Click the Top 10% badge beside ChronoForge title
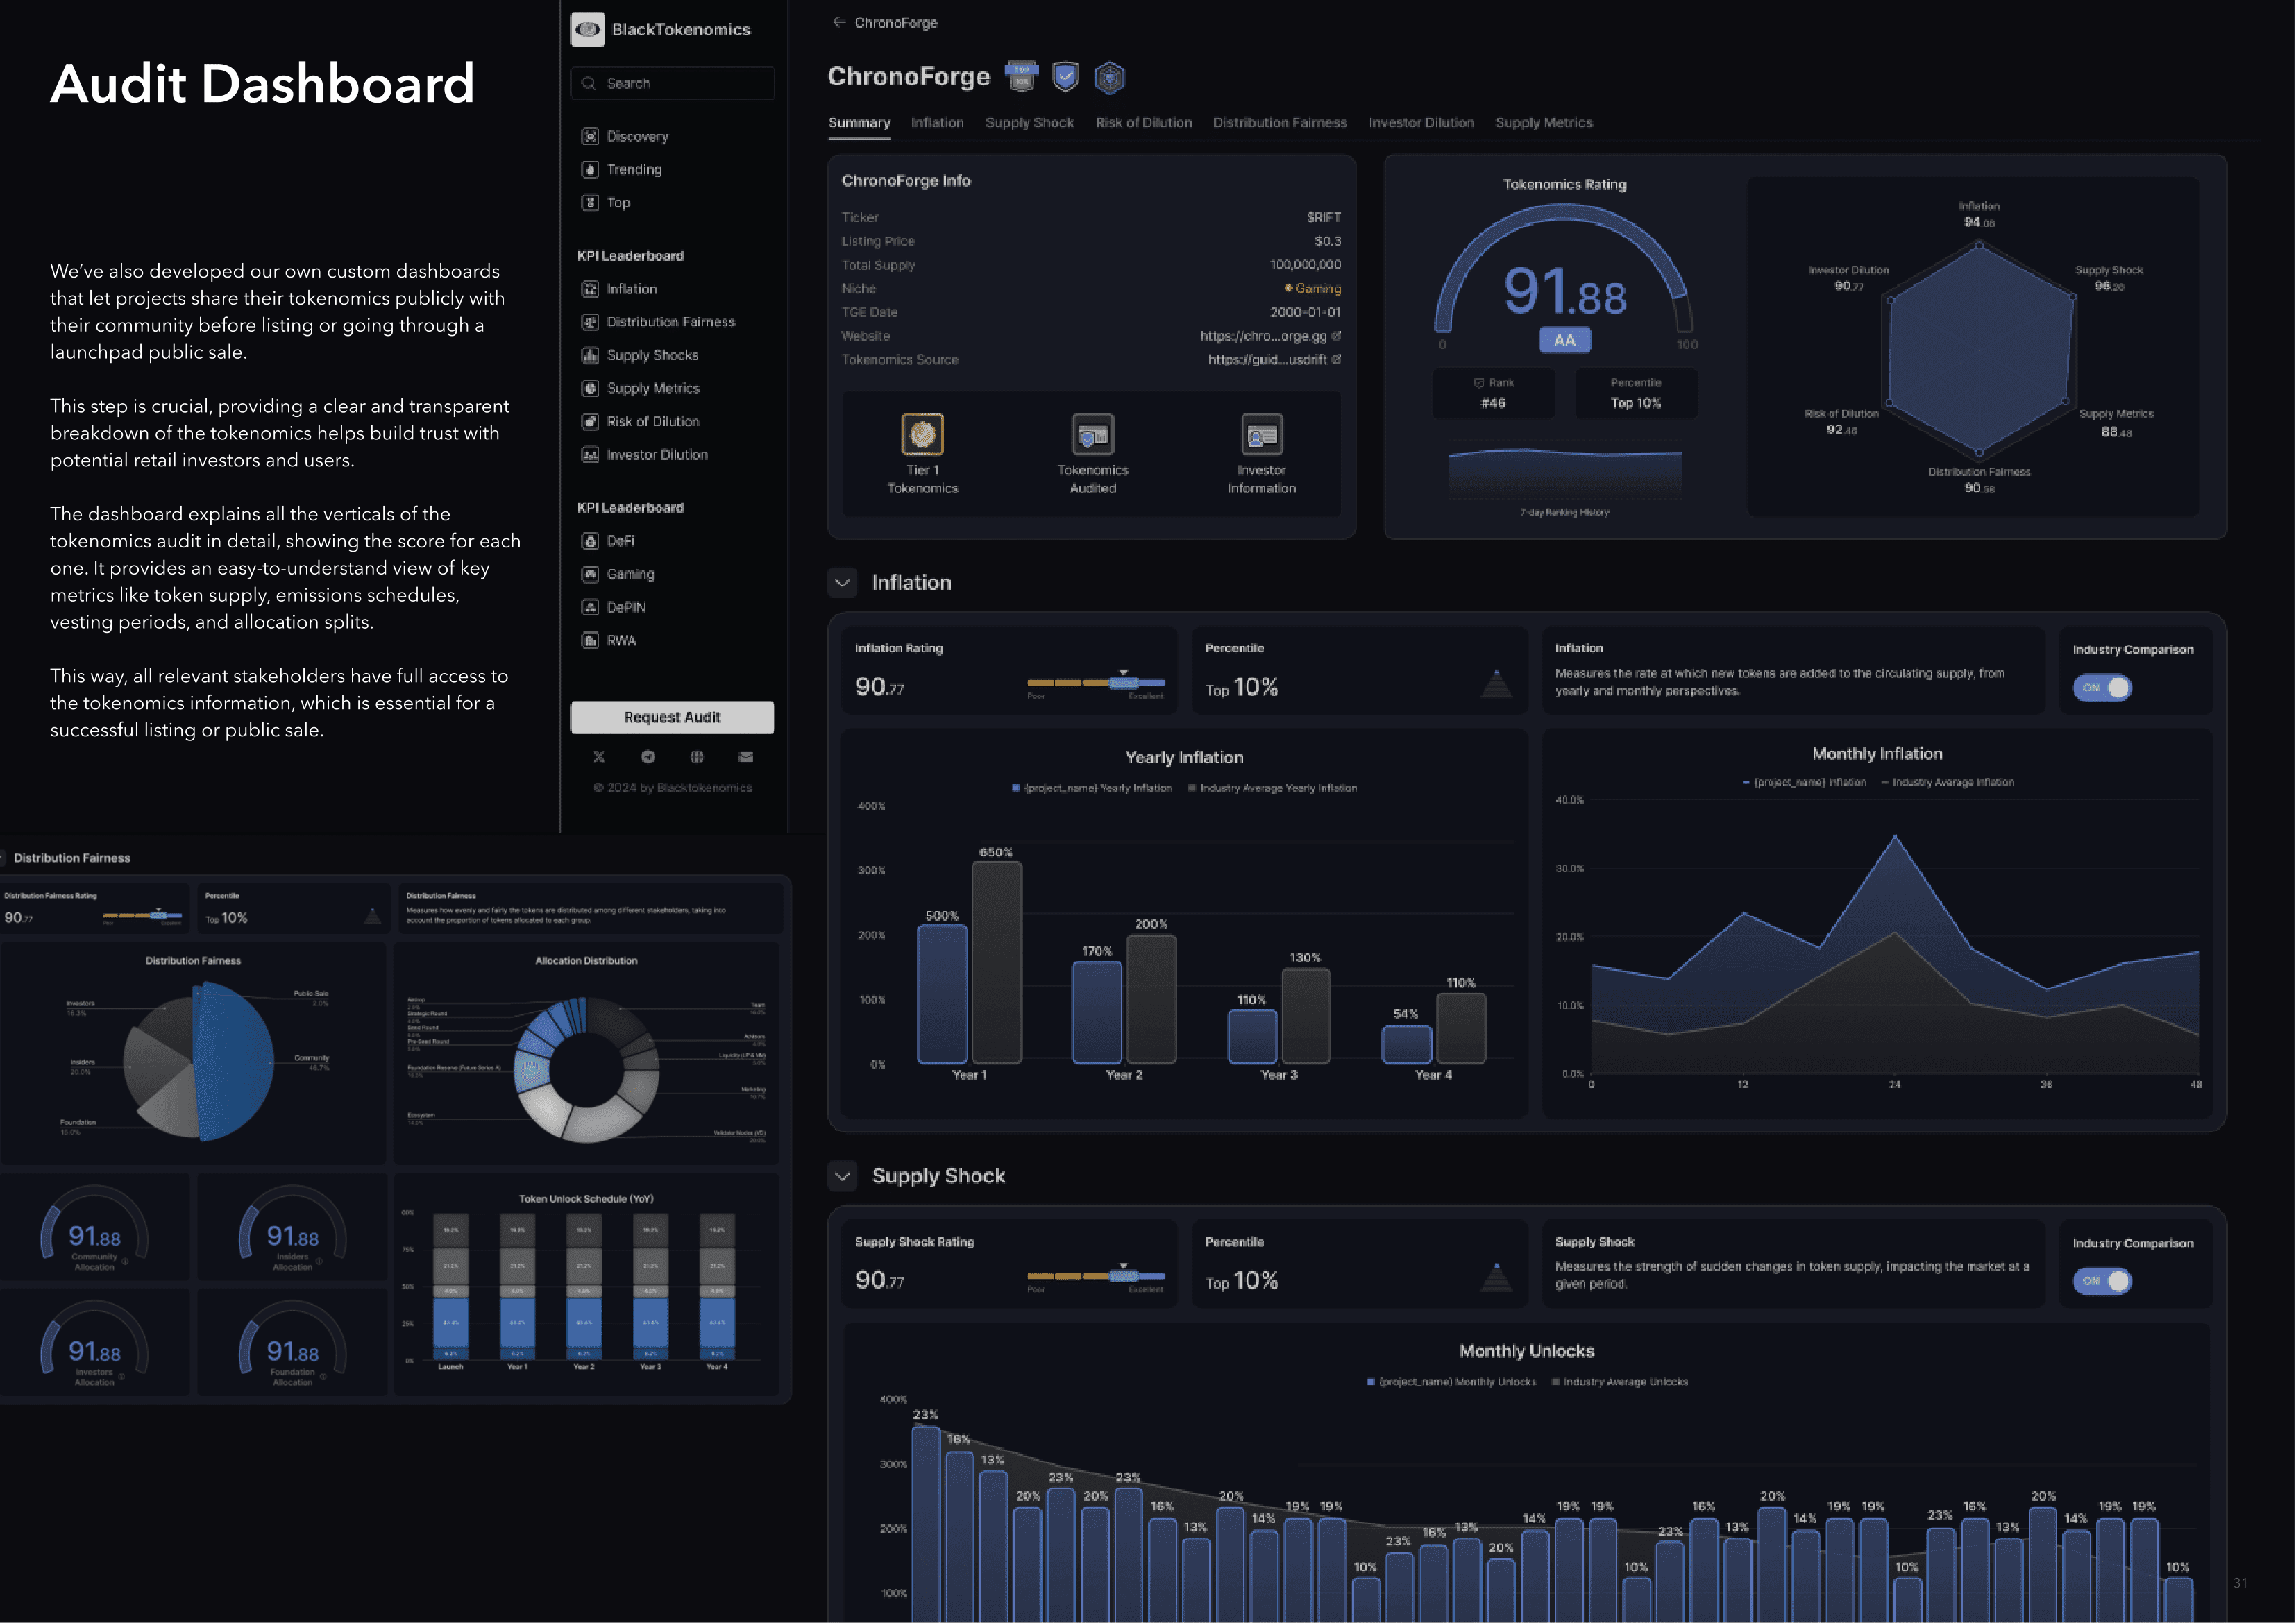 click(x=1021, y=76)
